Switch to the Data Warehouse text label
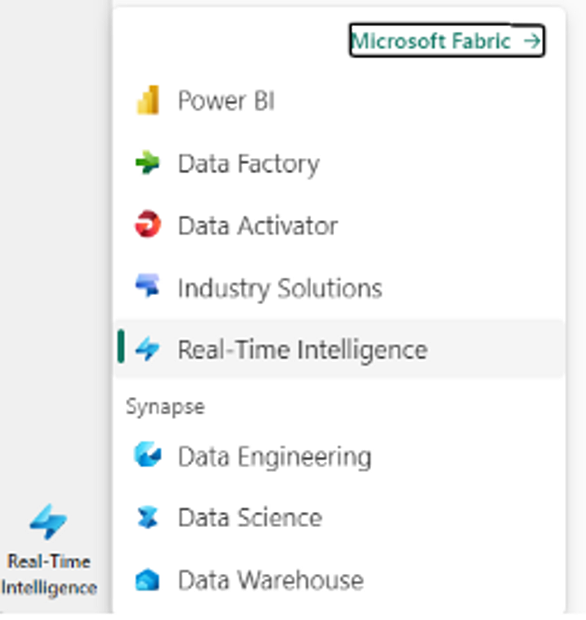The height and width of the screenshot is (620, 586). [x=271, y=580]
